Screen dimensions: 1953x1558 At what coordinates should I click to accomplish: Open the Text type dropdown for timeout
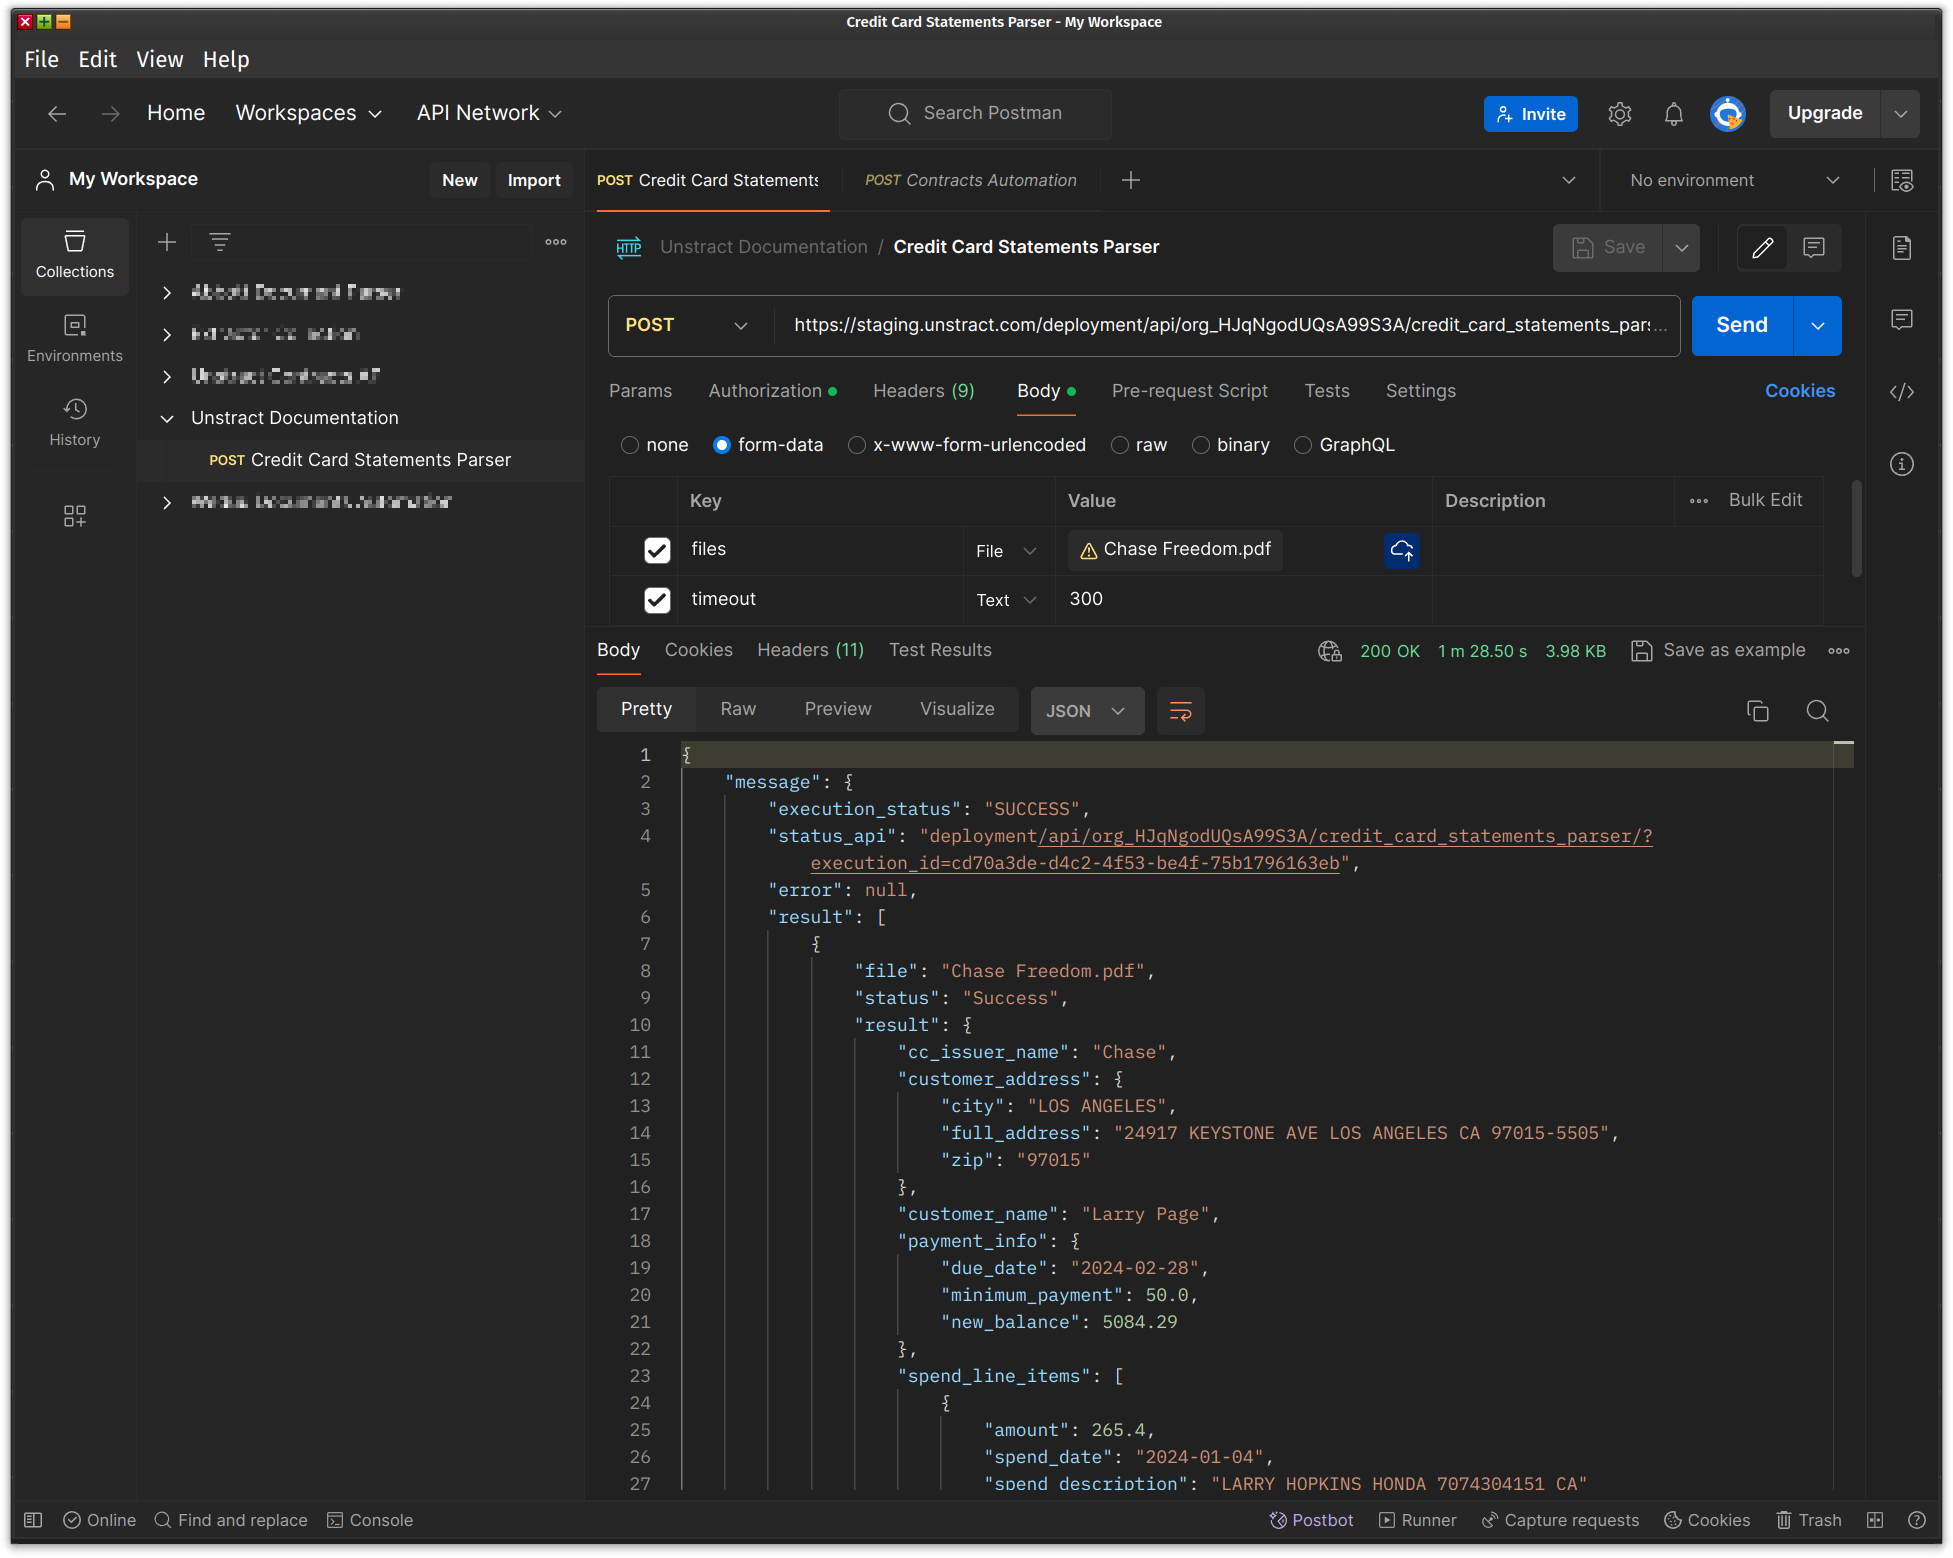(1006, 600)
